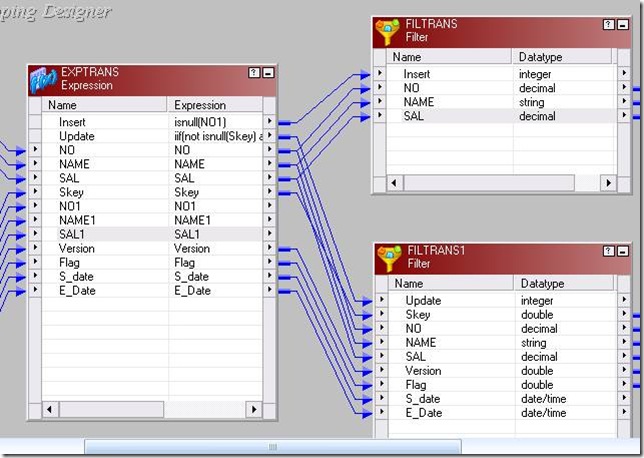
Task: Click the input port arrow of E_Date in FILTRANS1
Action: [382, 411]
